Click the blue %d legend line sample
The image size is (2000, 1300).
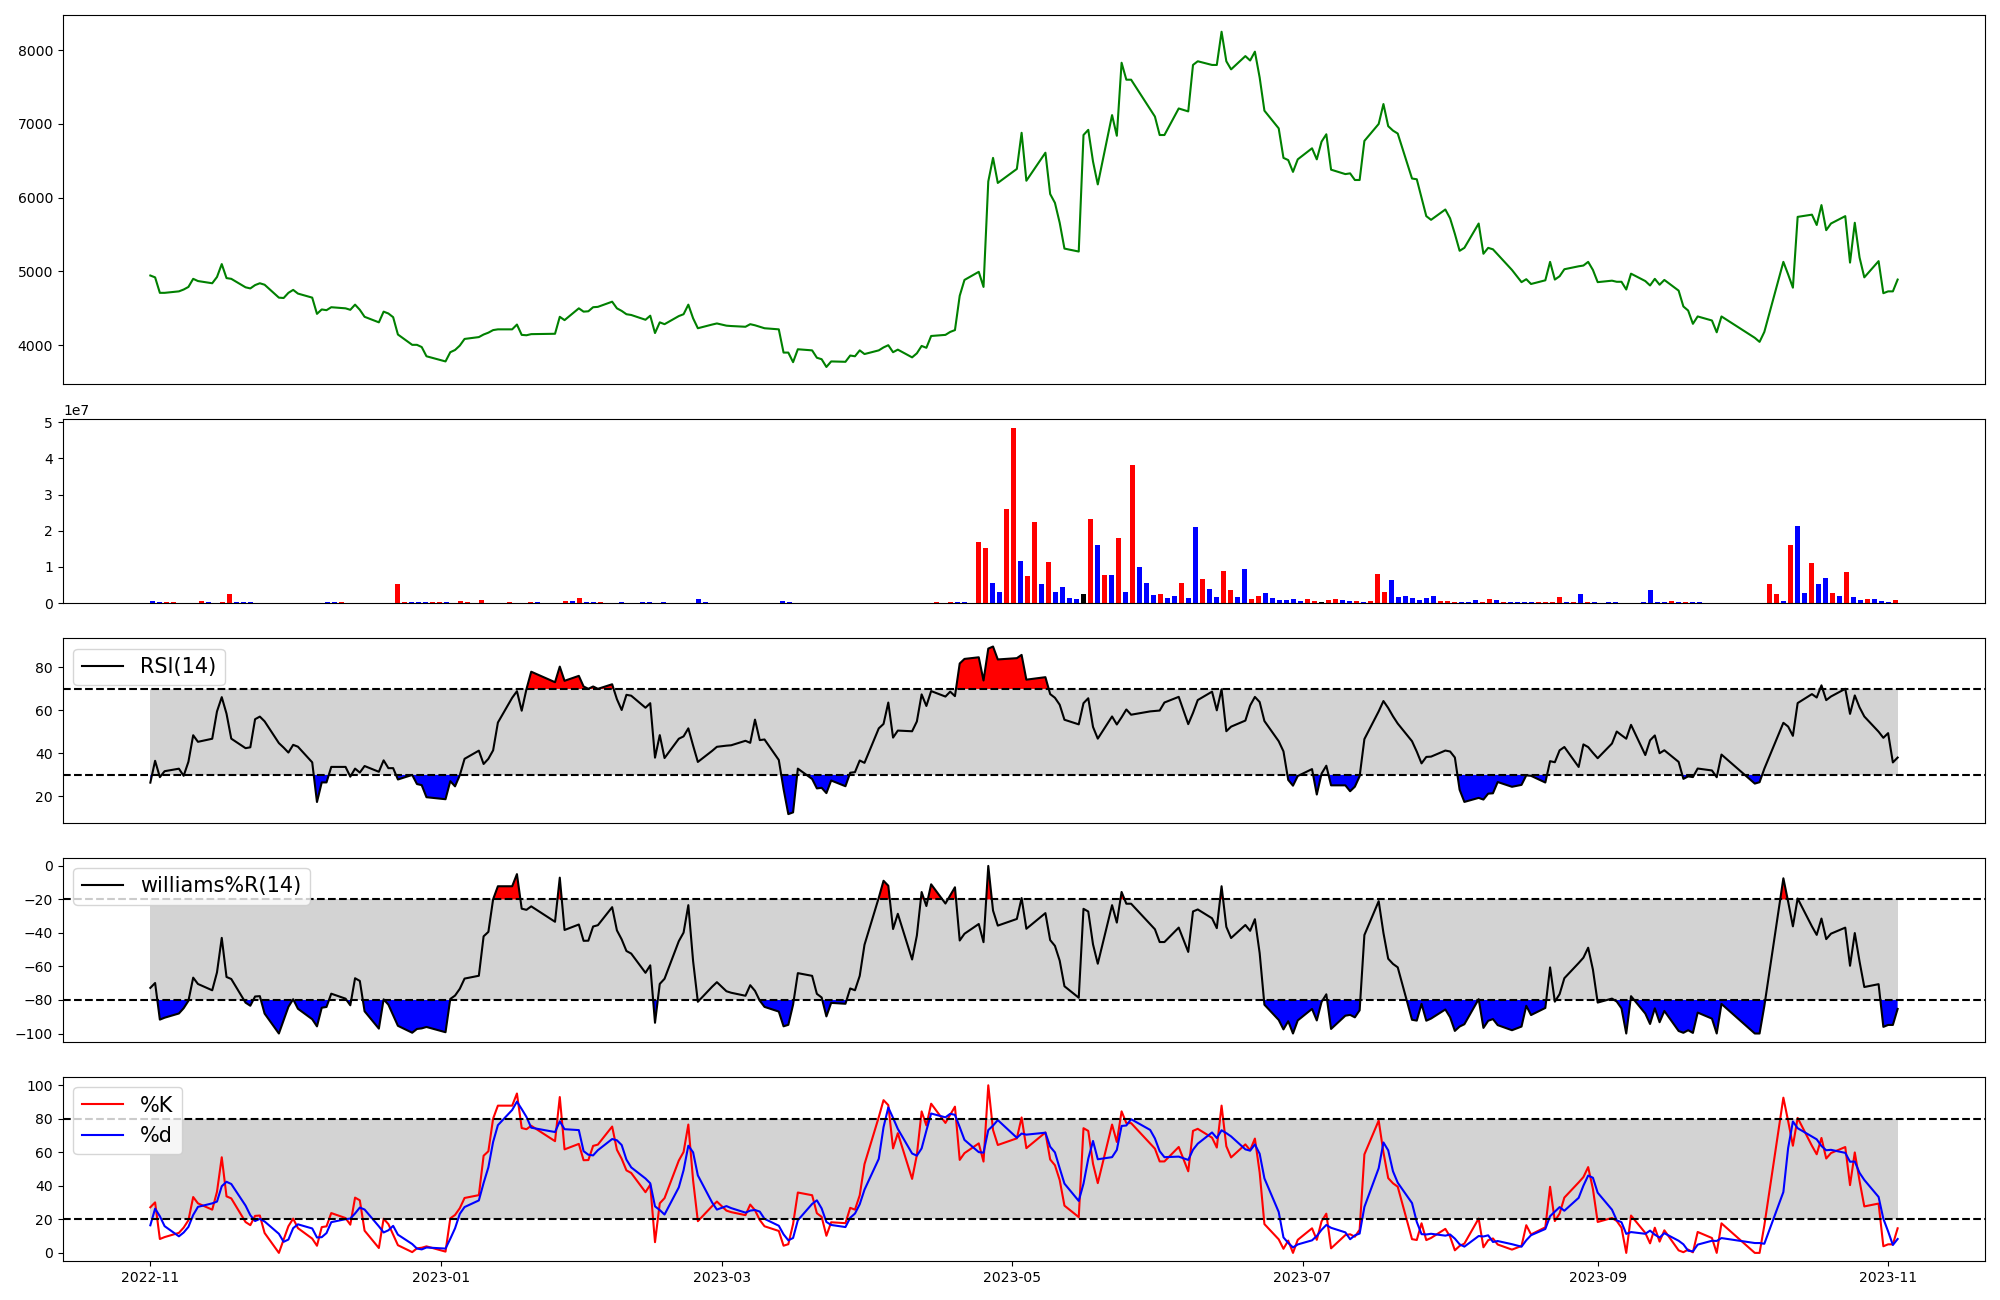click(x=103, y=1135)
